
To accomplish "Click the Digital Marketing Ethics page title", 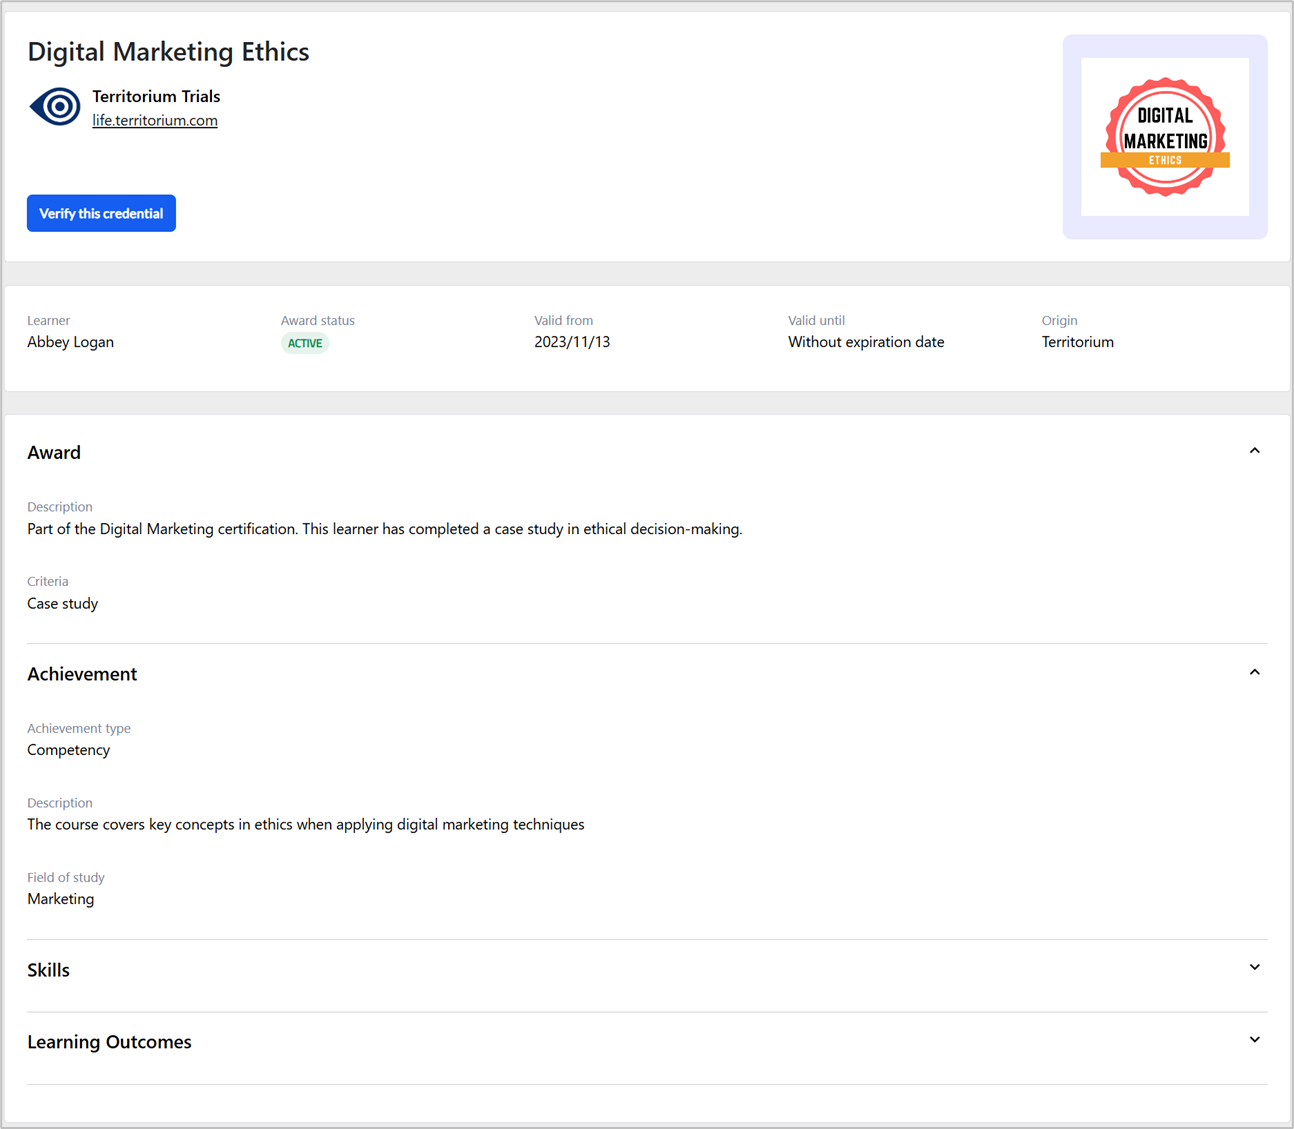I will 168,52.
